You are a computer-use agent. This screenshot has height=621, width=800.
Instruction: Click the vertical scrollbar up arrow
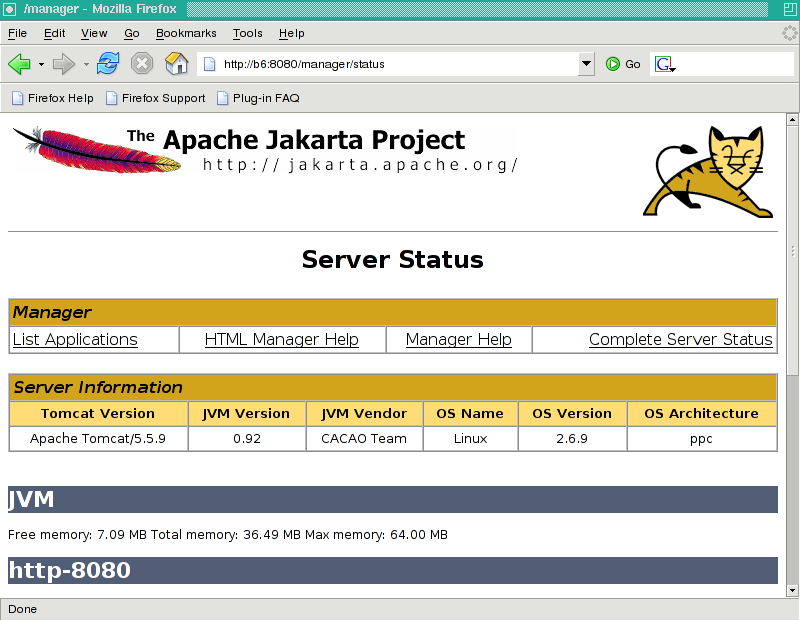point(792,119)
